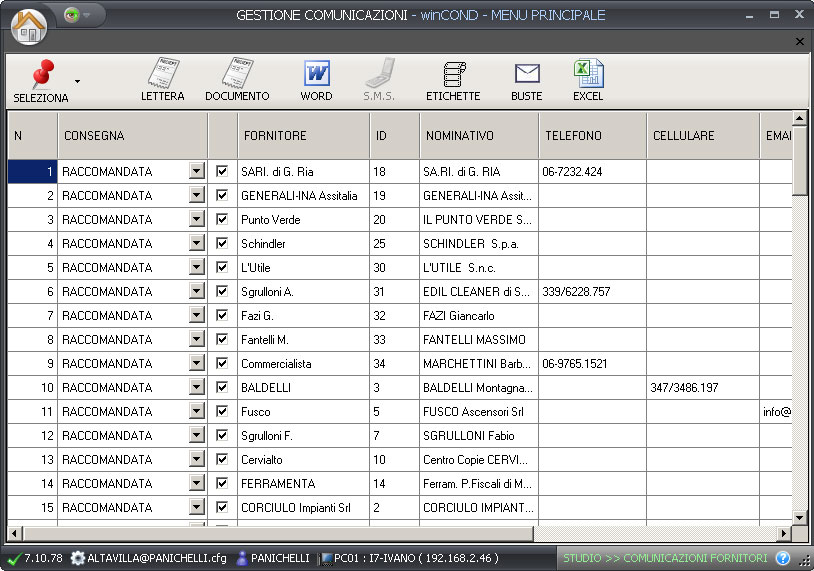
Task: Click the DOCUMENTO toolbar icon
Action: coord(237,80)
